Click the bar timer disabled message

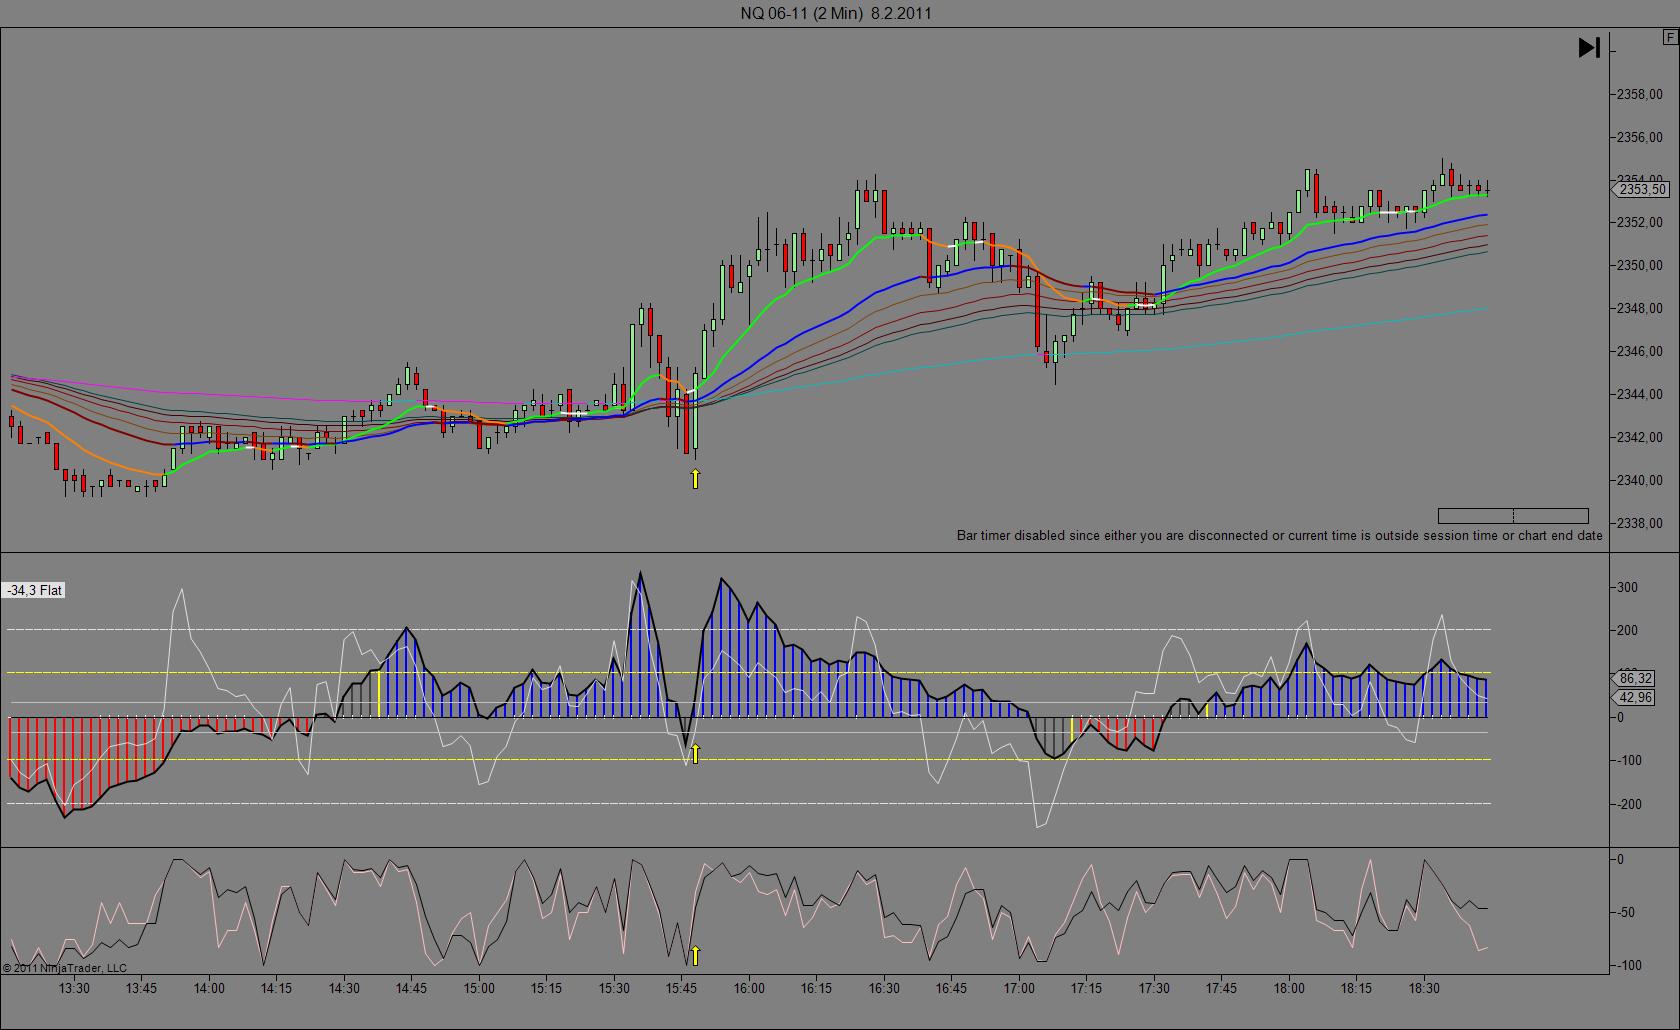(x=1279, y=535)
